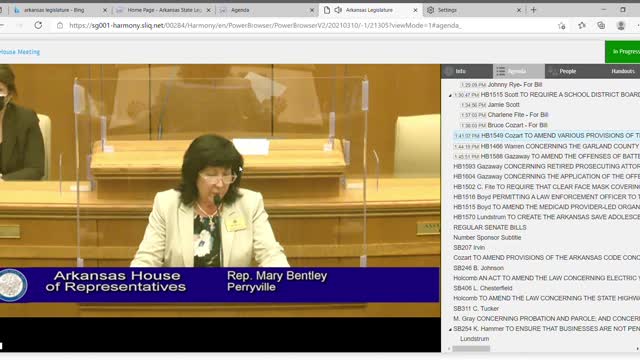
Task: Click the agenda horizontal scrollbar thumb
Action: pyautogui.click(x=471, y=349)
